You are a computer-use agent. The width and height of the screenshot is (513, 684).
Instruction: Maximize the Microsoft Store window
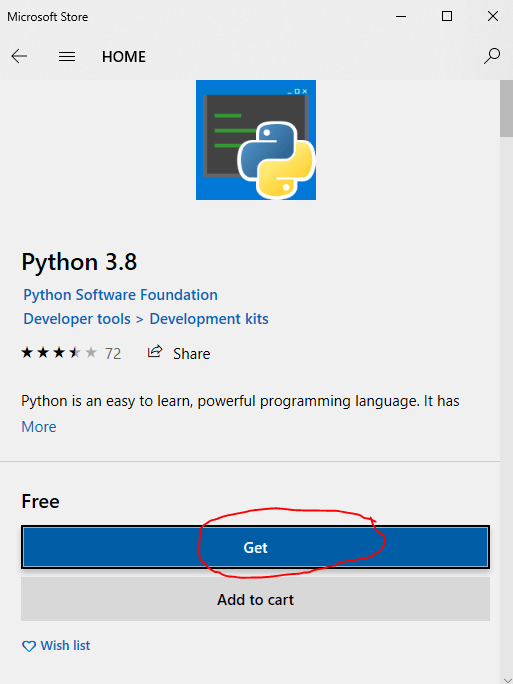pos(447,16)
